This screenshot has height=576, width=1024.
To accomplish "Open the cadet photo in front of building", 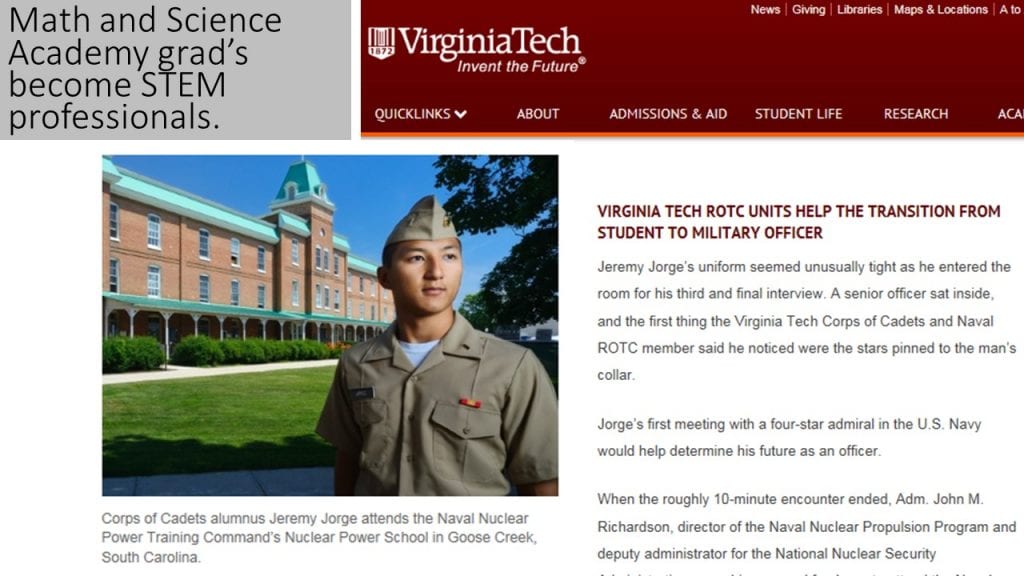I will click(x=330, y=325).
